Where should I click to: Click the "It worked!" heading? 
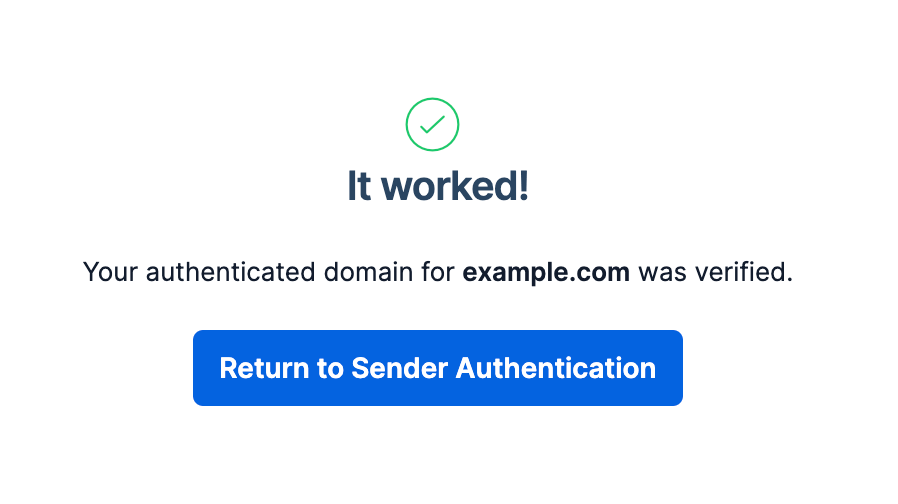point(438,186)
